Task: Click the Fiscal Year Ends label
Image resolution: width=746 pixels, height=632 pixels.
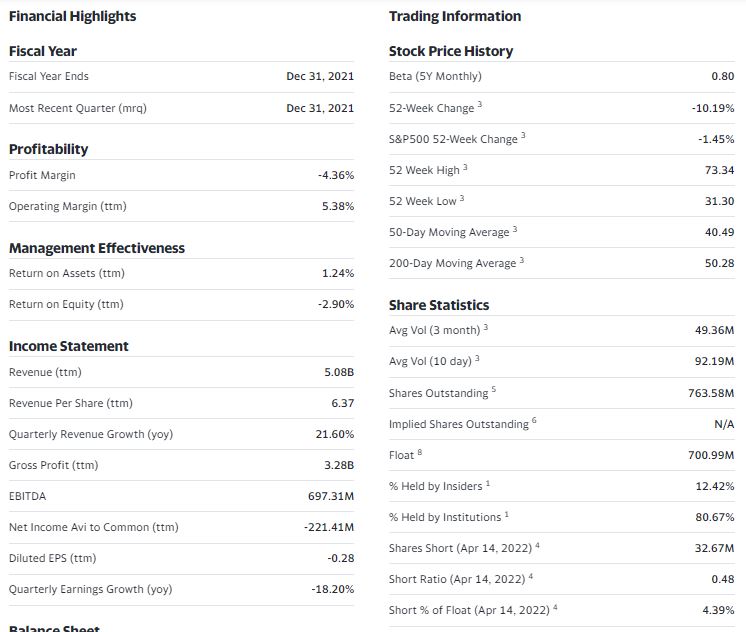Action: [49, 76]
